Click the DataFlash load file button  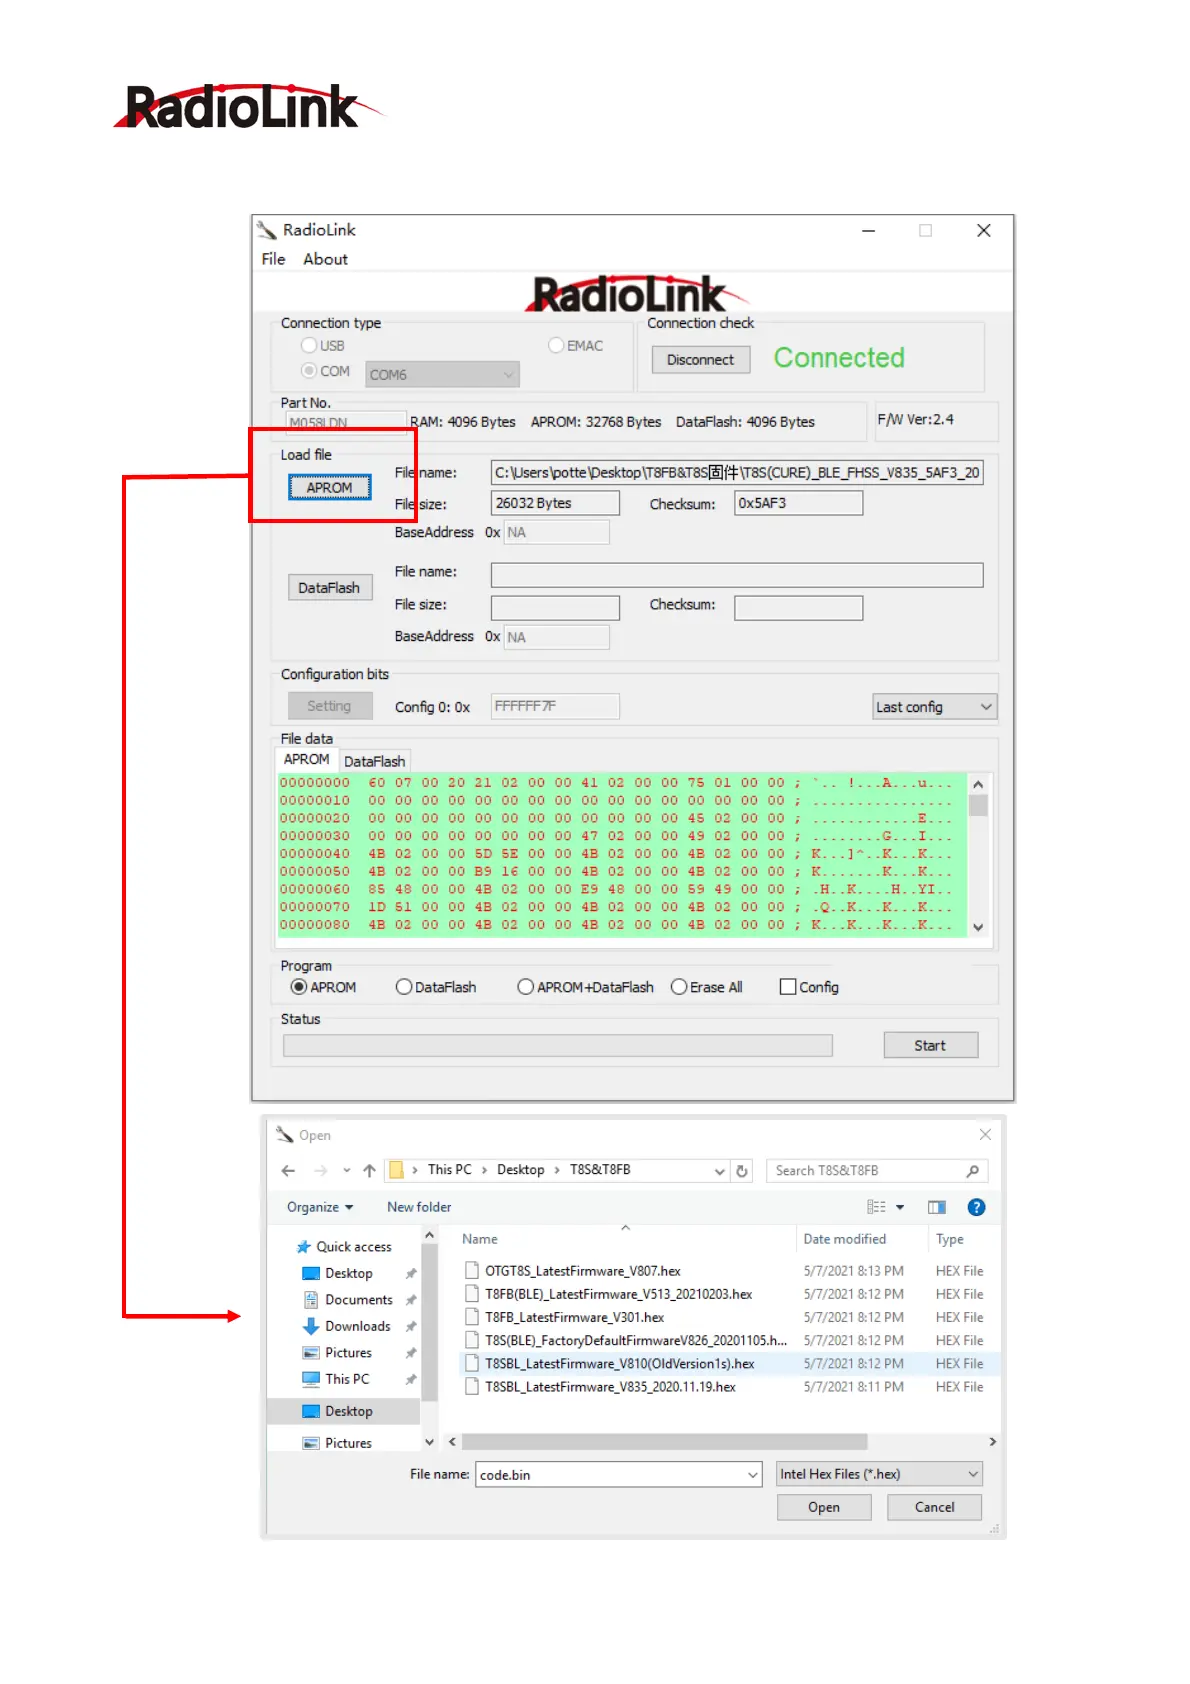click(x=329, y=588)
